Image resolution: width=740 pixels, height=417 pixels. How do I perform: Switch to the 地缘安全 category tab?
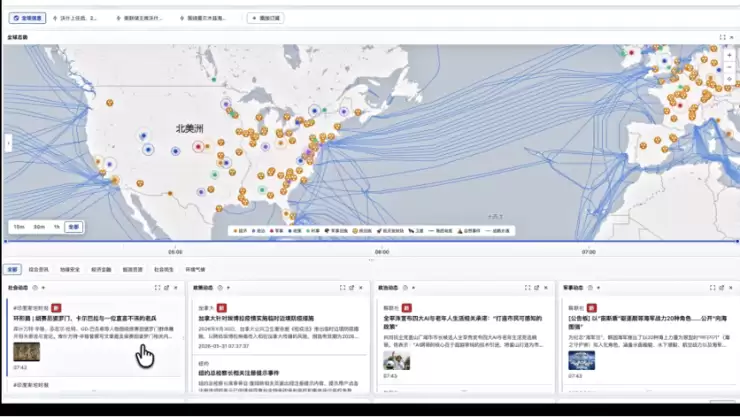(x=70, y=269)
